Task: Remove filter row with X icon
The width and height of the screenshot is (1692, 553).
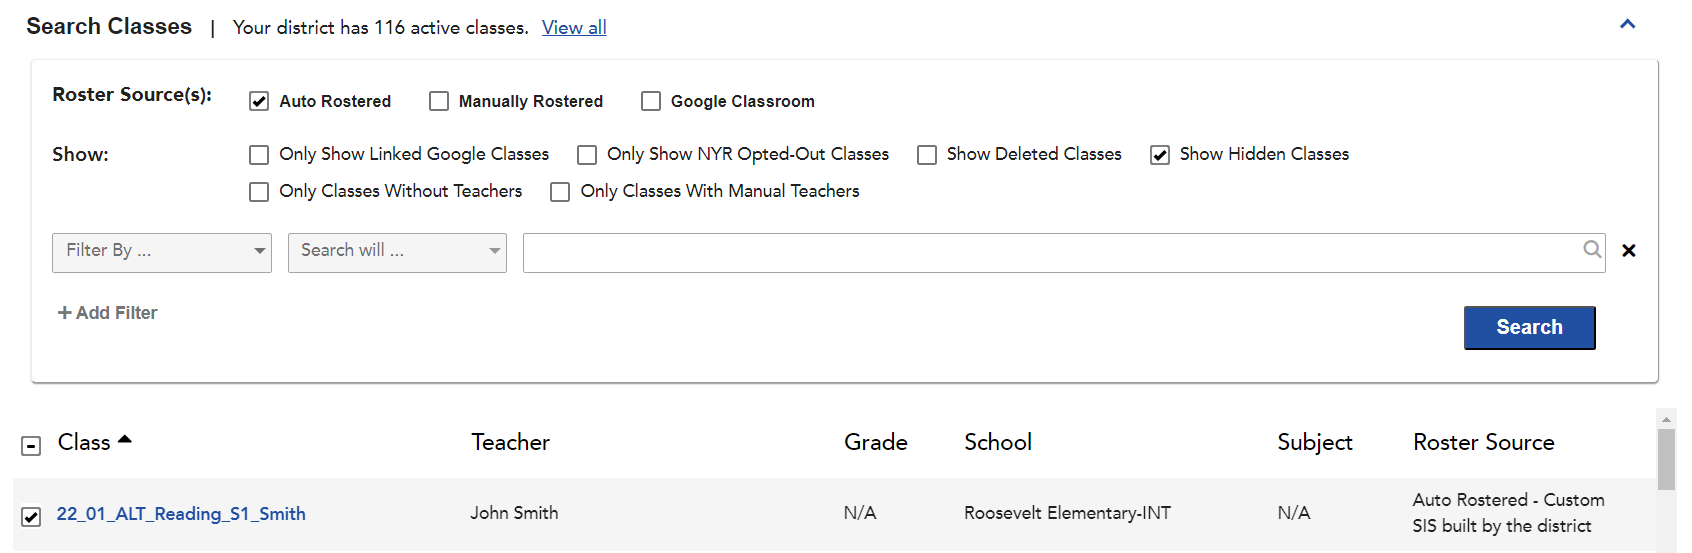Action: click(x=1629, y=251)
